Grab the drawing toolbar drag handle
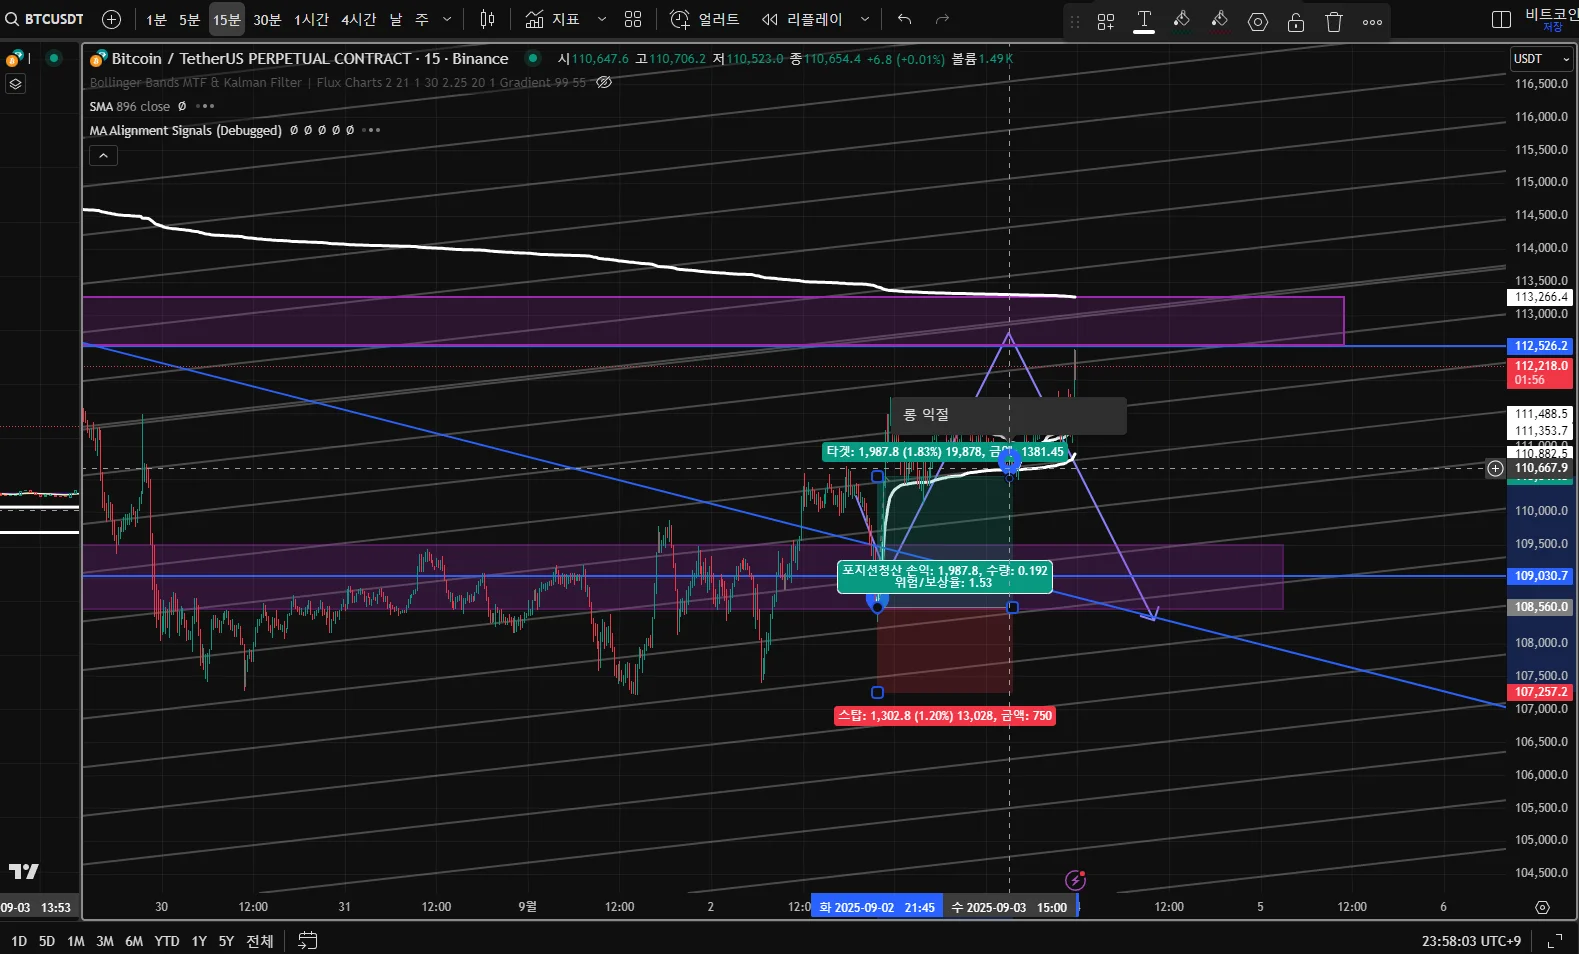The image size is (1579, 954). click(1075, 21)
